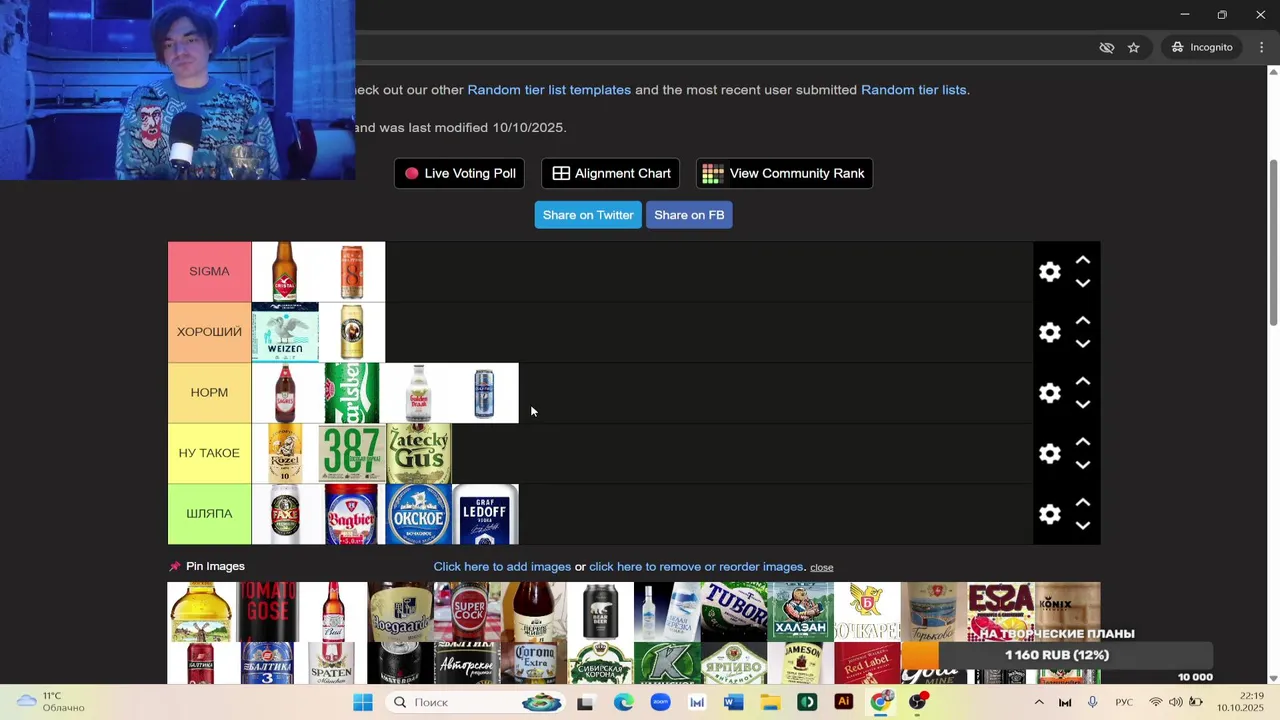The width and height of the screenshot is (1280, 720).
Task: Open settings gear for ШЛЯПА tier row
Action: [1049, 514]
